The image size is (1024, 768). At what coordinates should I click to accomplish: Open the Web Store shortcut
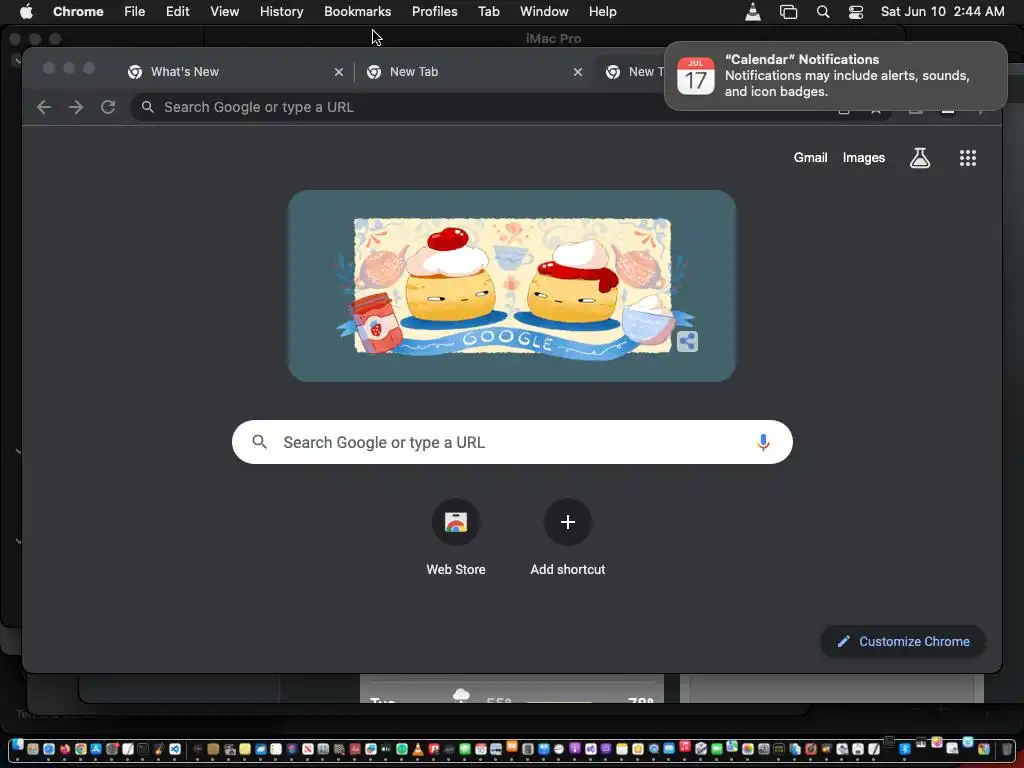456,537
